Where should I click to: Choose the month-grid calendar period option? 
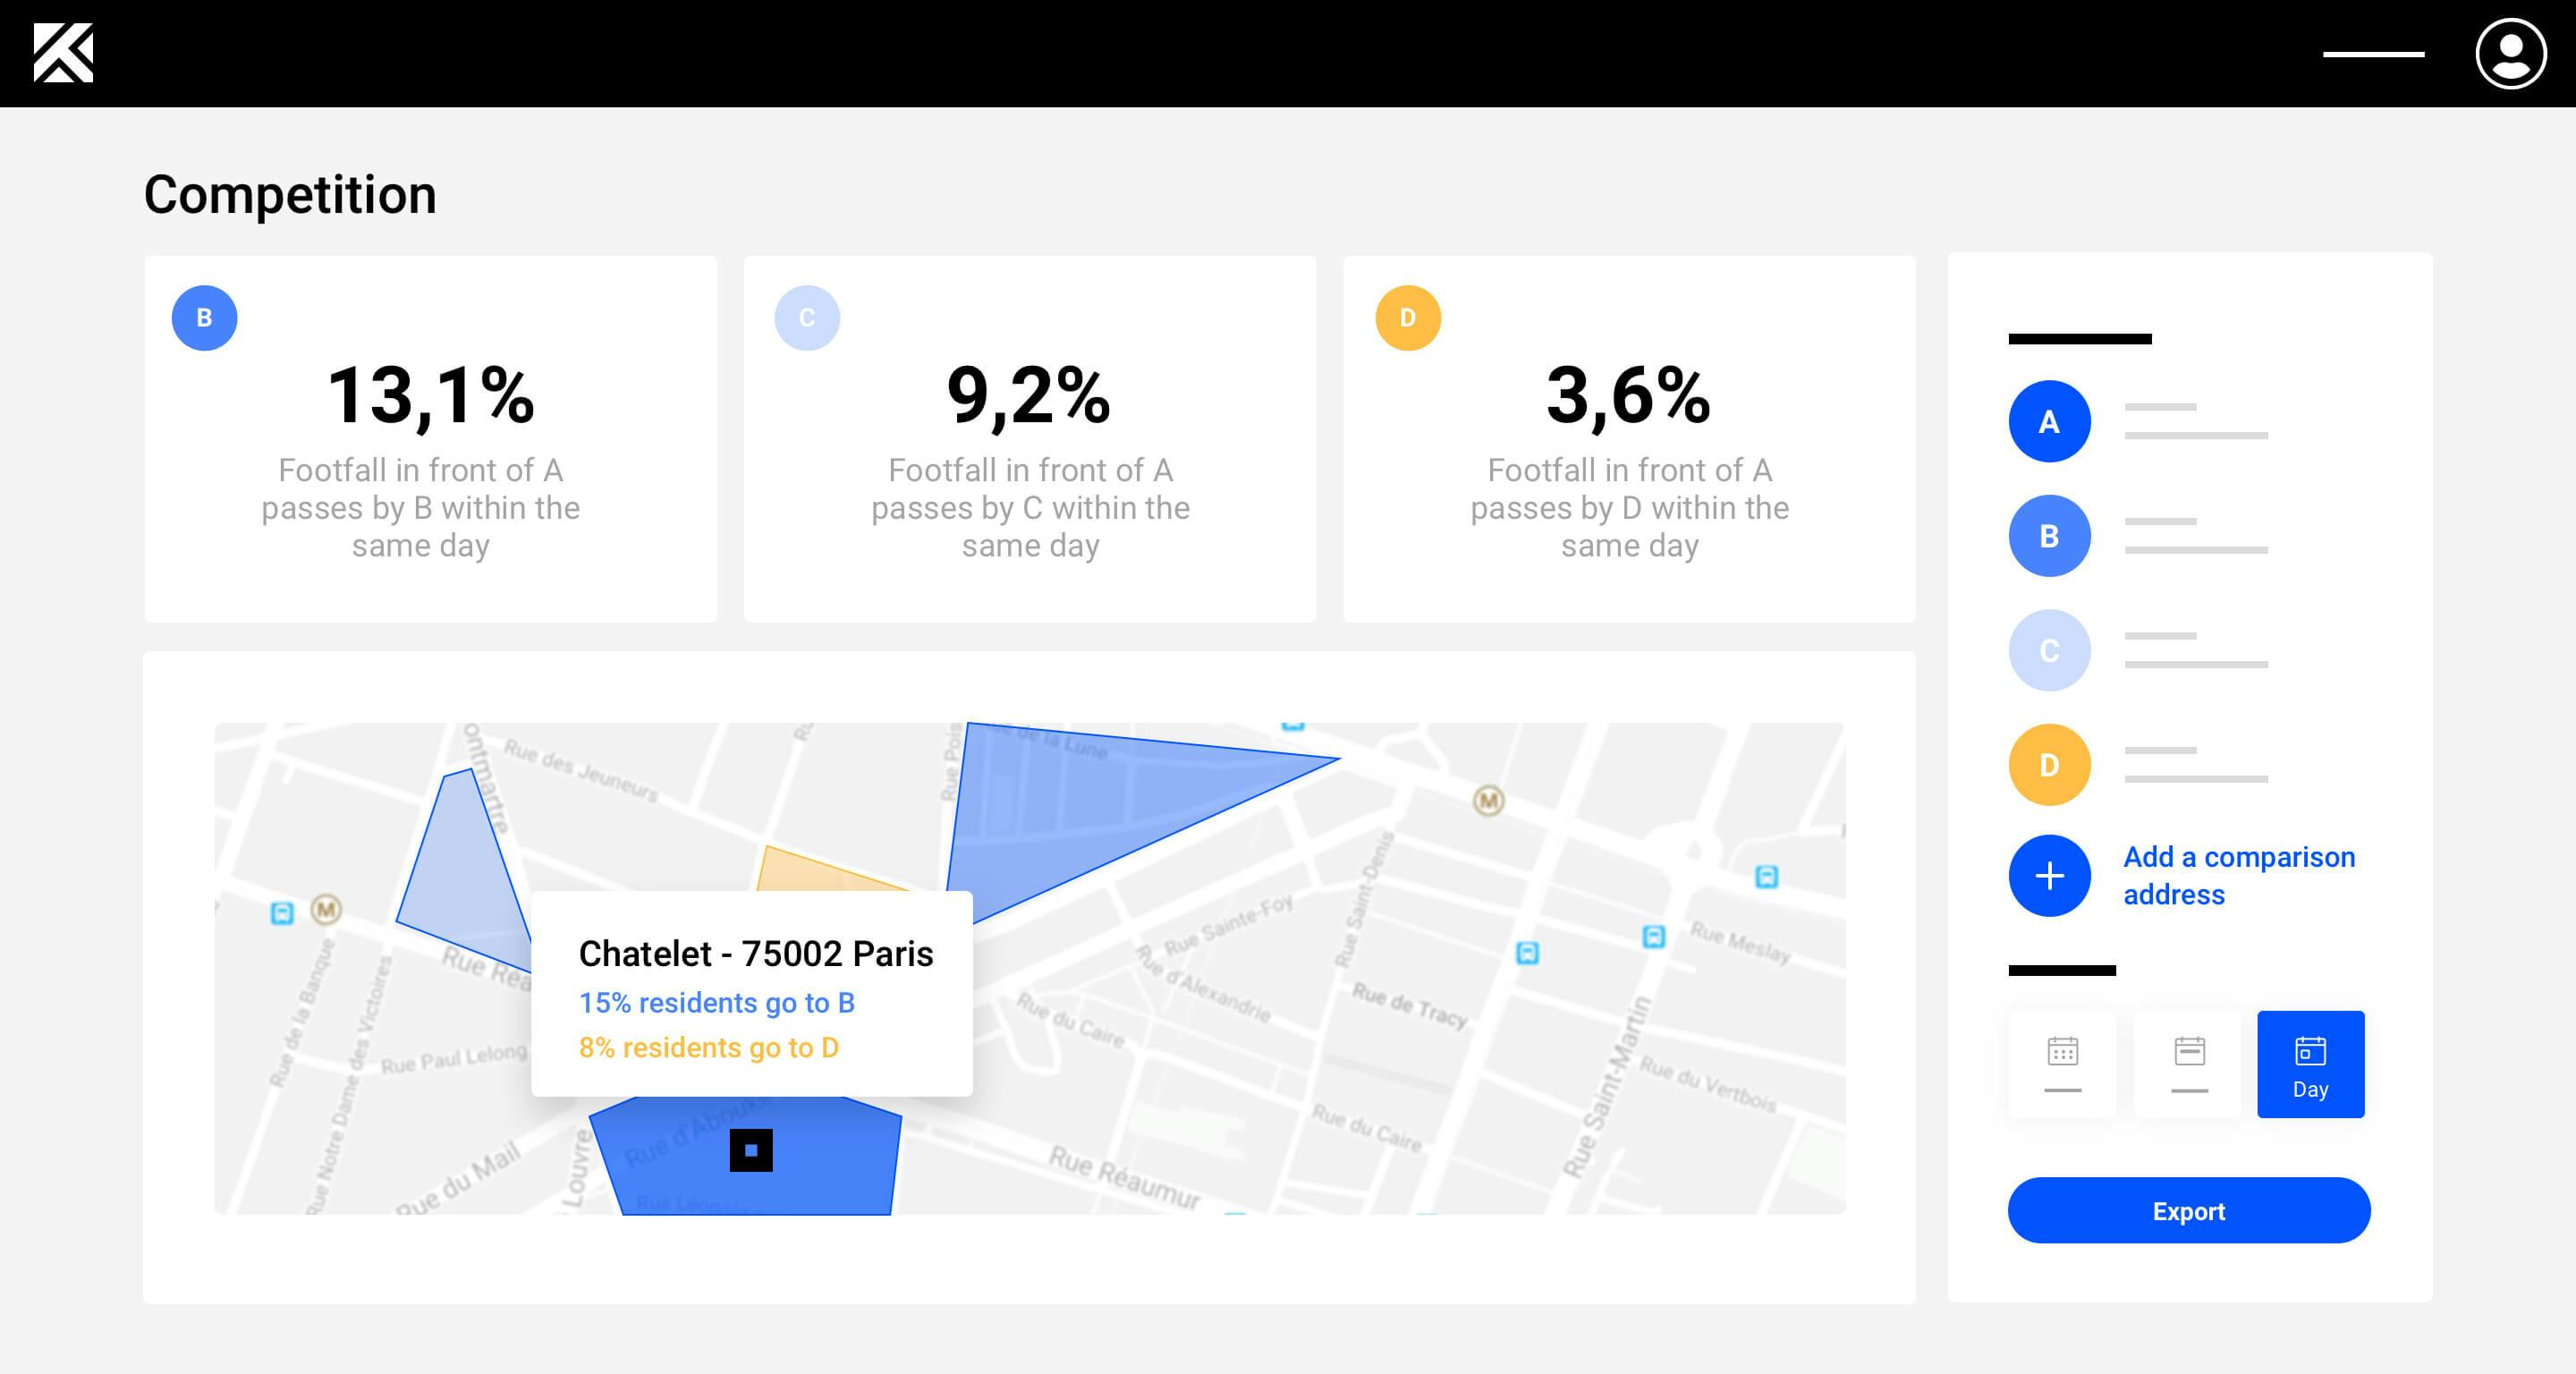(2062, 1064)
